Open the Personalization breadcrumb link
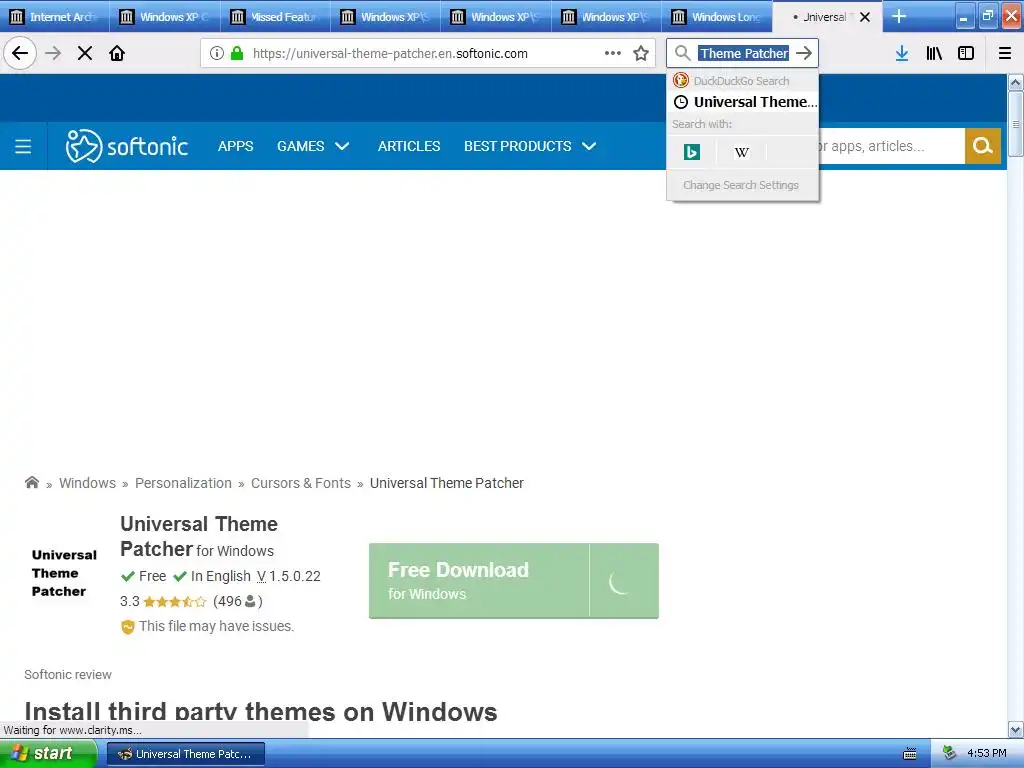 pos(183,483)
